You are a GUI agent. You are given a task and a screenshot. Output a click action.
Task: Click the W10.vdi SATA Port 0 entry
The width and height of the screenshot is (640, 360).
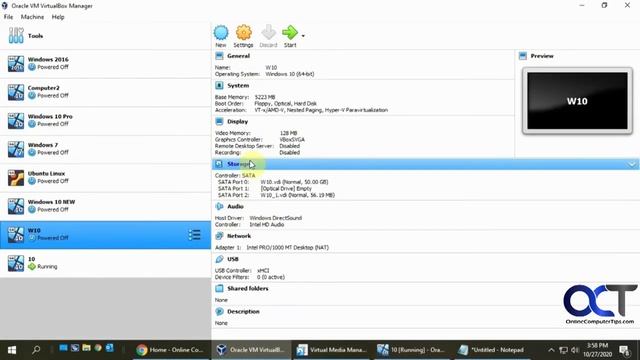click(x=294, y=182)
